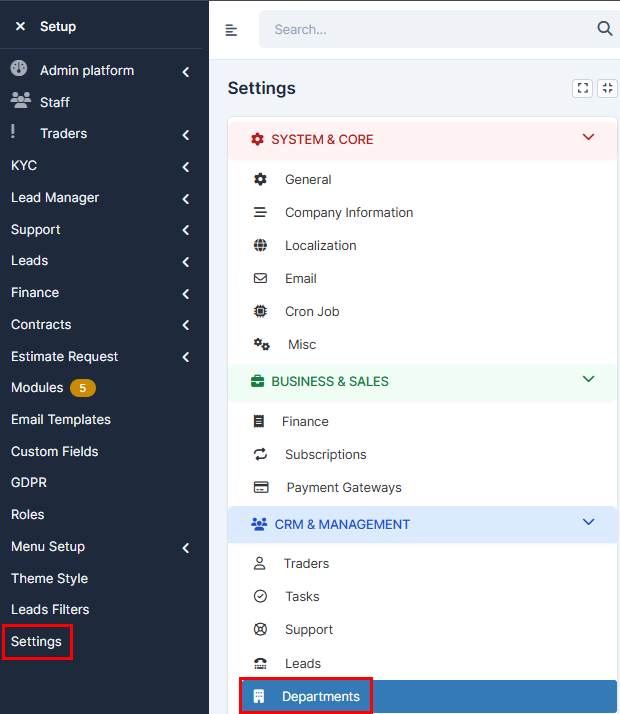Expand the Lead Manager sidebar submenu
Screen dimensions: 620x714
point(186,198)
